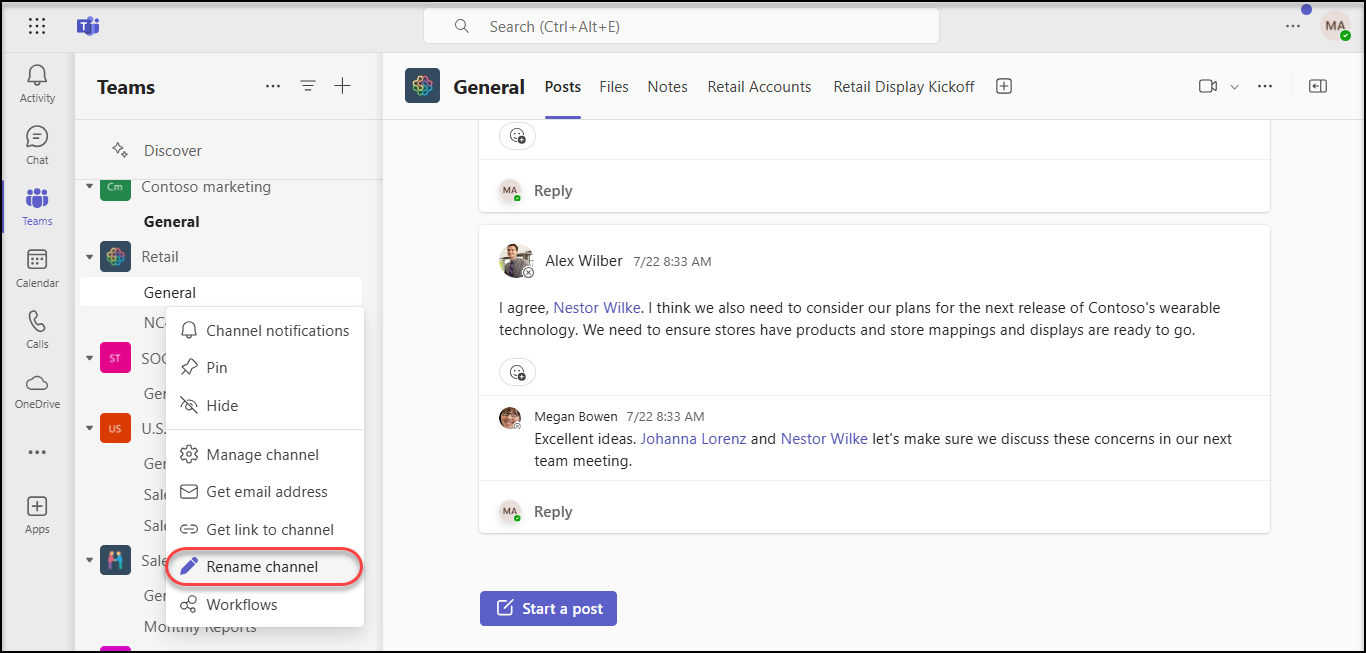
Task: Click the Nestor Wilke mention link
Action: coord(597,308)
